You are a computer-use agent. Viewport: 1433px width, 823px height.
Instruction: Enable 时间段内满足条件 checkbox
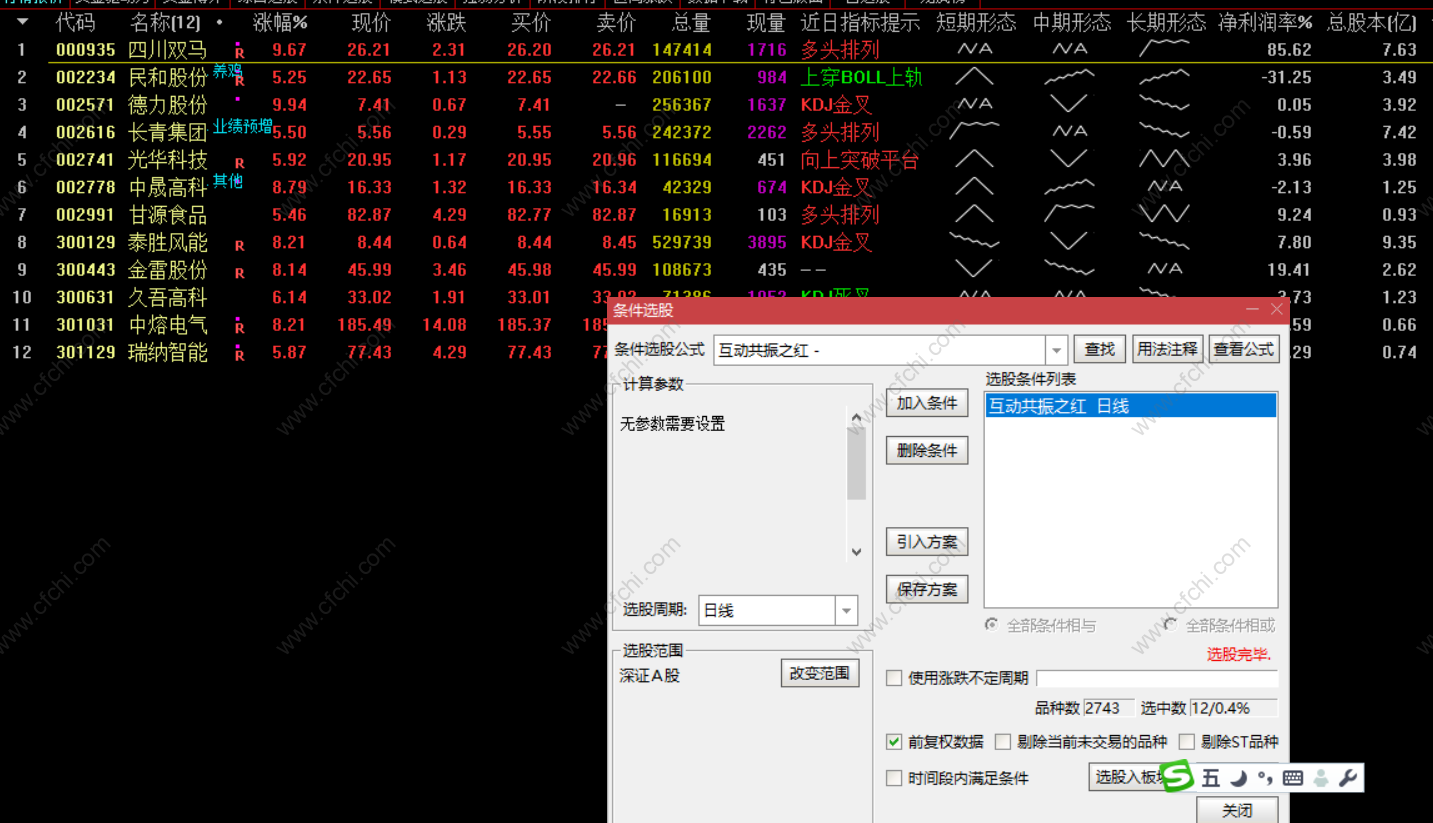coord(894,778)
